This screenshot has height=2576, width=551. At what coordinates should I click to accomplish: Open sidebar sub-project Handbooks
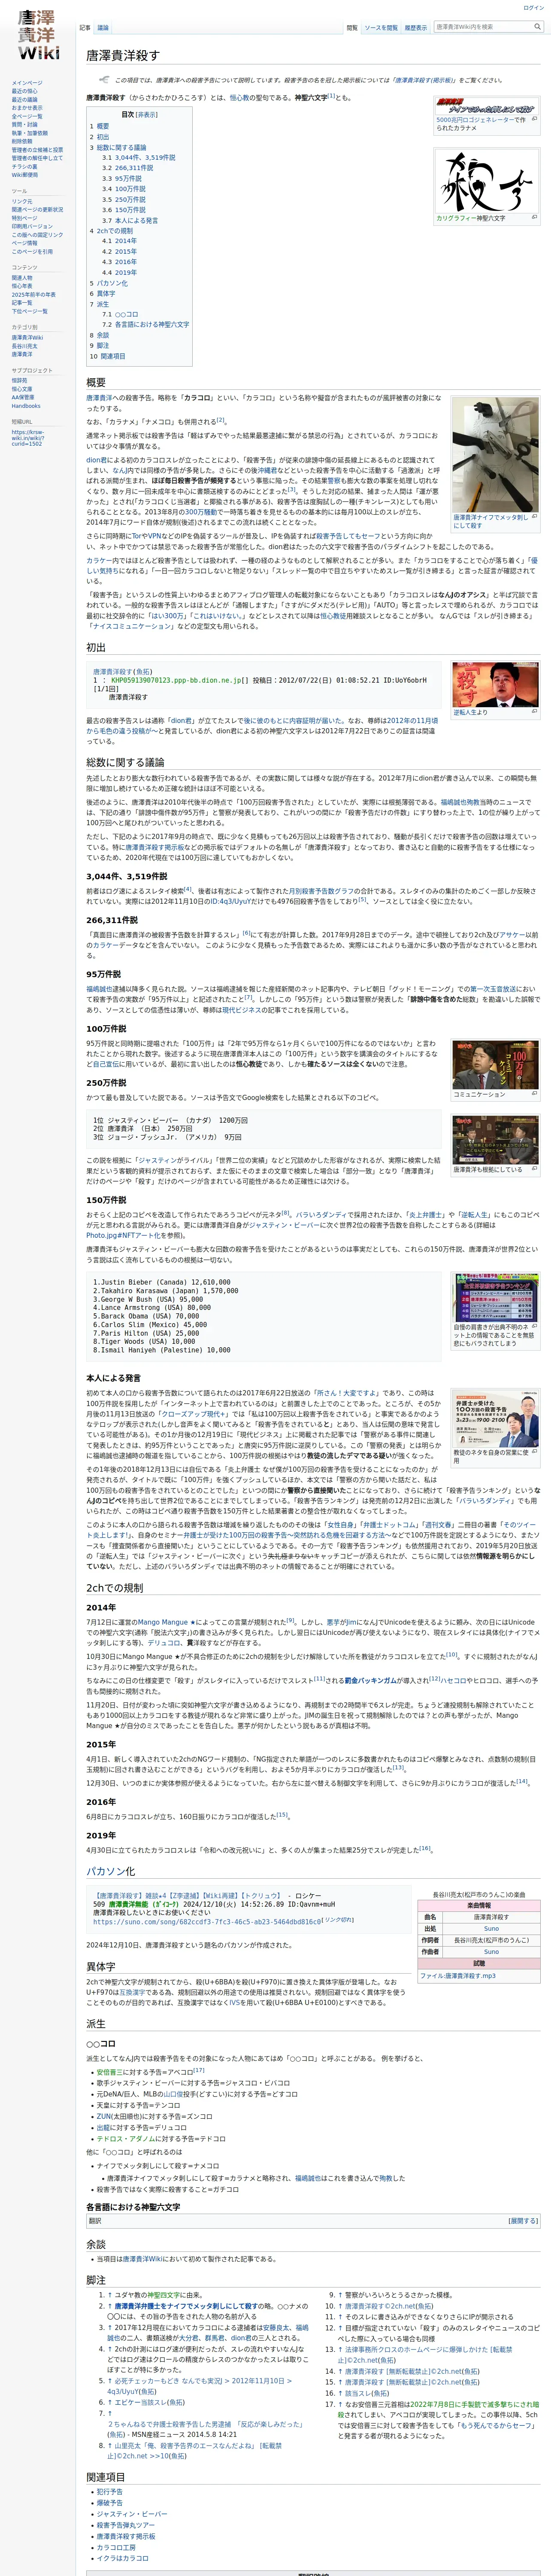26,406
